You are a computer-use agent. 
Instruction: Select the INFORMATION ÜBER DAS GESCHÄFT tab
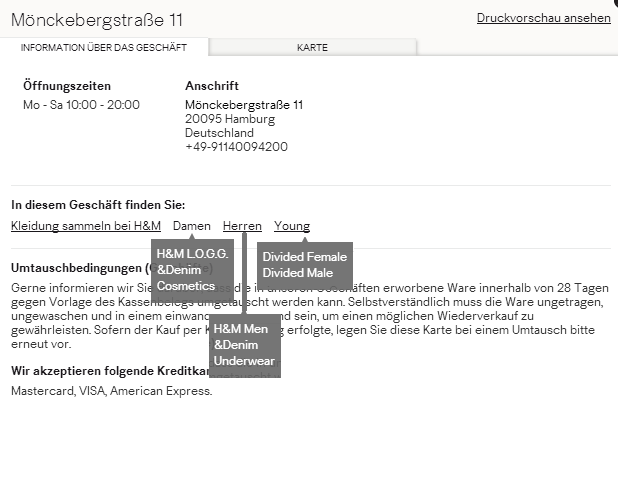(x=104, y=47)
